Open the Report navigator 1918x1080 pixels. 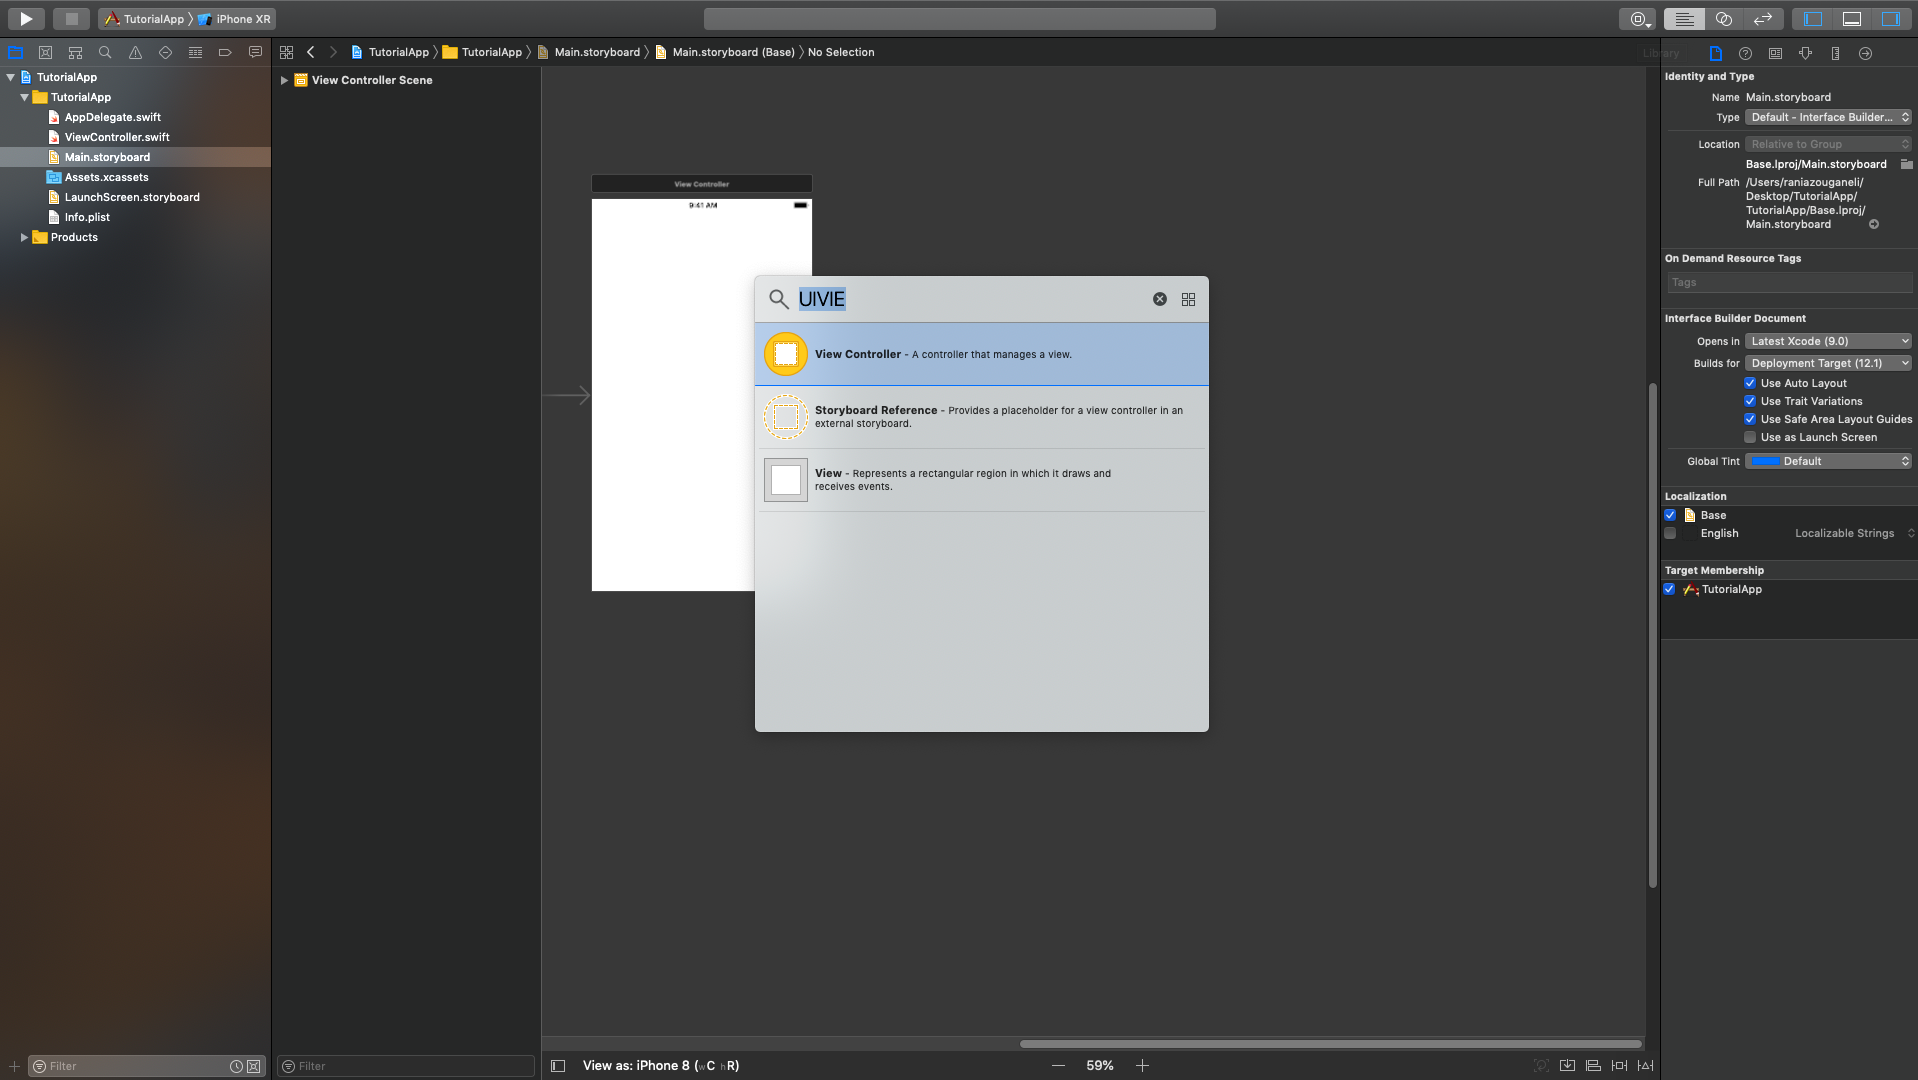click(x=255, y=52)
